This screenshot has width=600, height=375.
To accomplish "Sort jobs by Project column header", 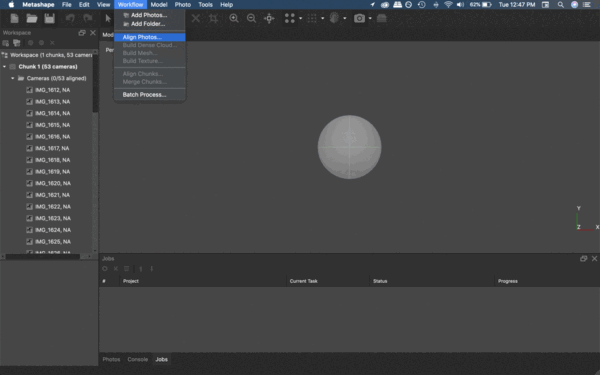I will [x=203, y=281].
